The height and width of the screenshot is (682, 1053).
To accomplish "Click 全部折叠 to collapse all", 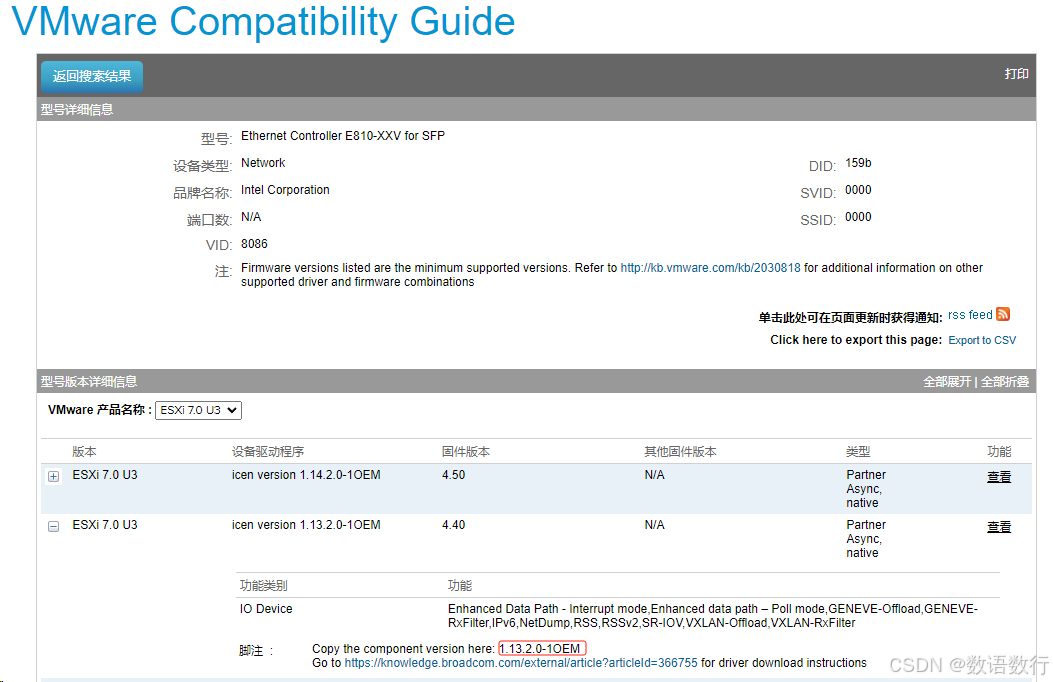I will click(x=1005, y=382).
